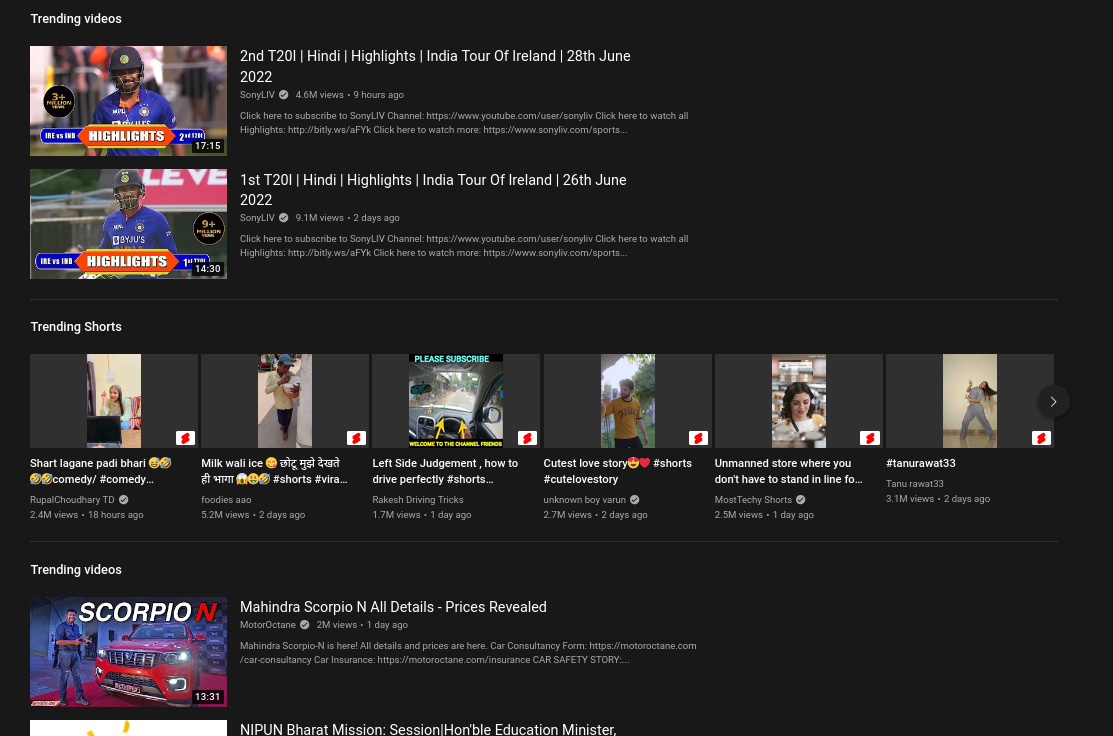Image resolution: width=1113 pixels, height=736 pixels.
Task: Click the Shorts badge on Unmanned store thumbnail
Action: pyautogui.click(x=869, y=438)
